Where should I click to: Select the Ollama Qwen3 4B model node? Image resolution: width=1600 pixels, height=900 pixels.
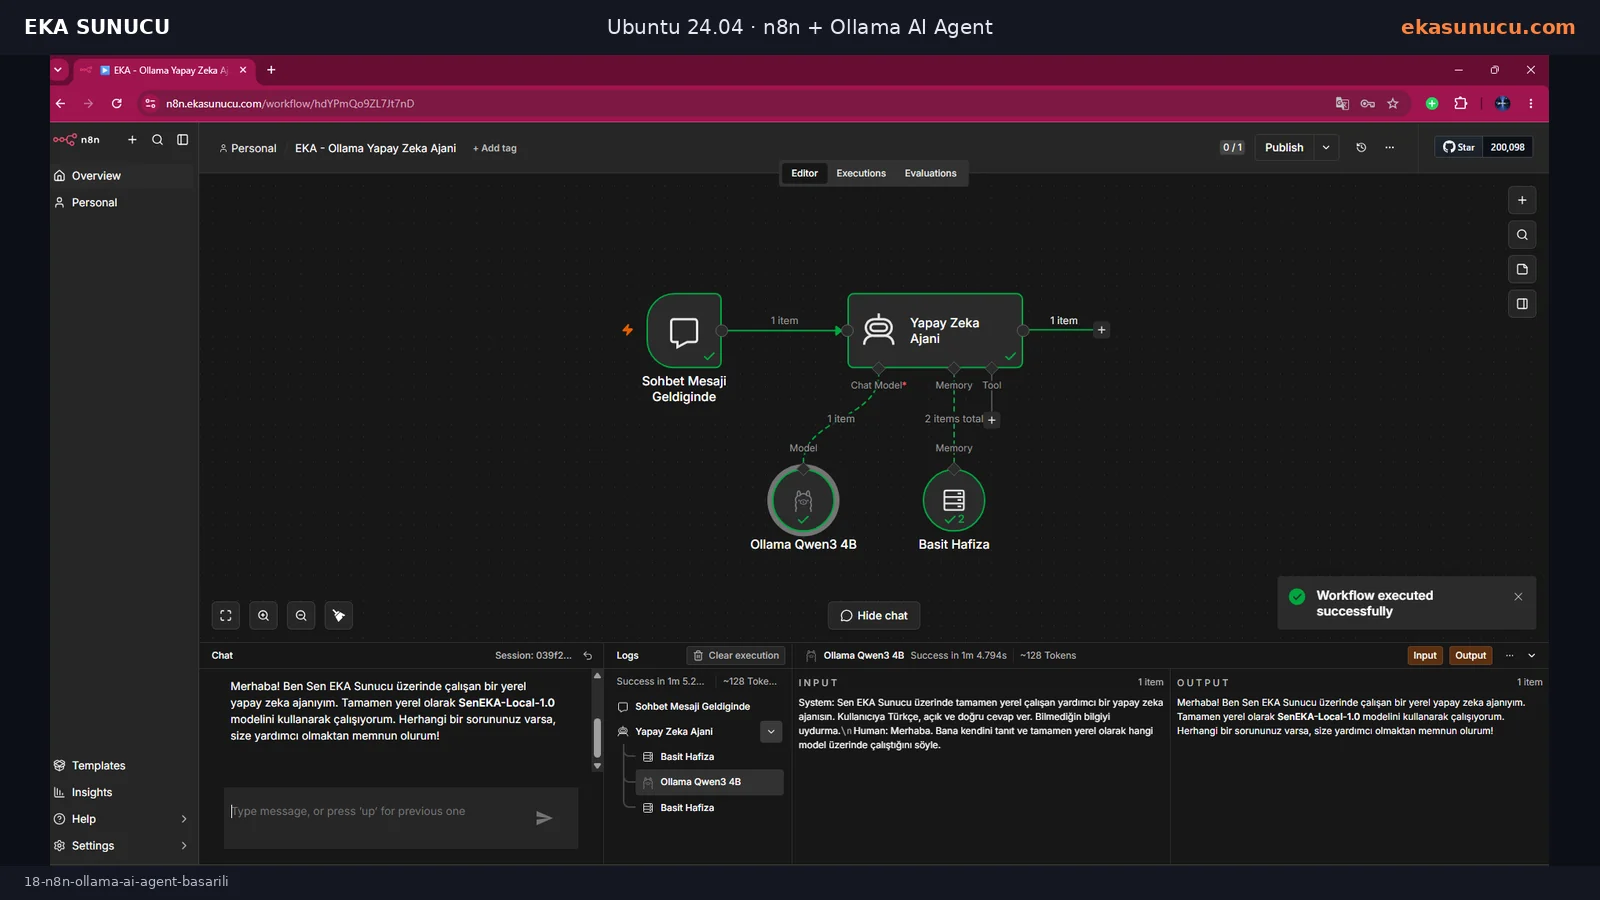[x=803, y=501]
